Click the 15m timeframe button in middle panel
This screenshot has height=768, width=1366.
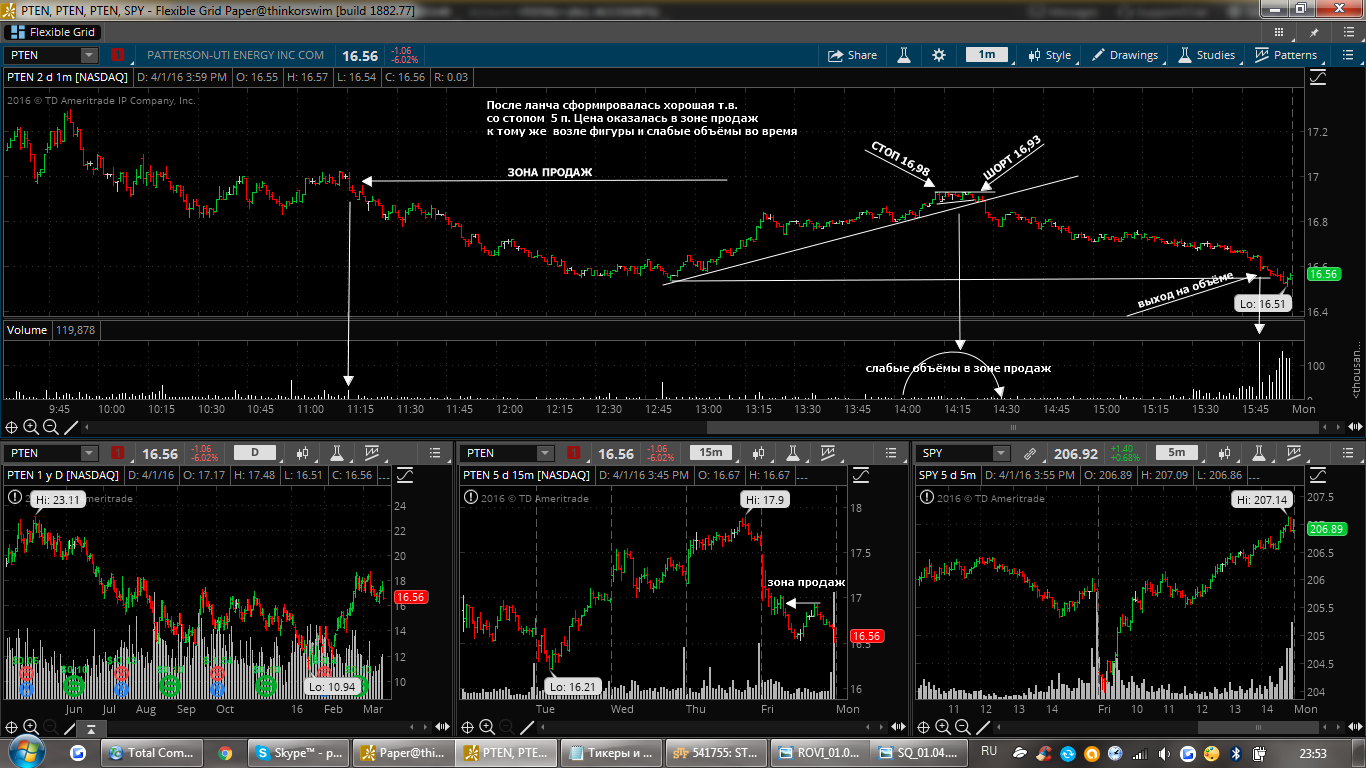click(714, 454)
